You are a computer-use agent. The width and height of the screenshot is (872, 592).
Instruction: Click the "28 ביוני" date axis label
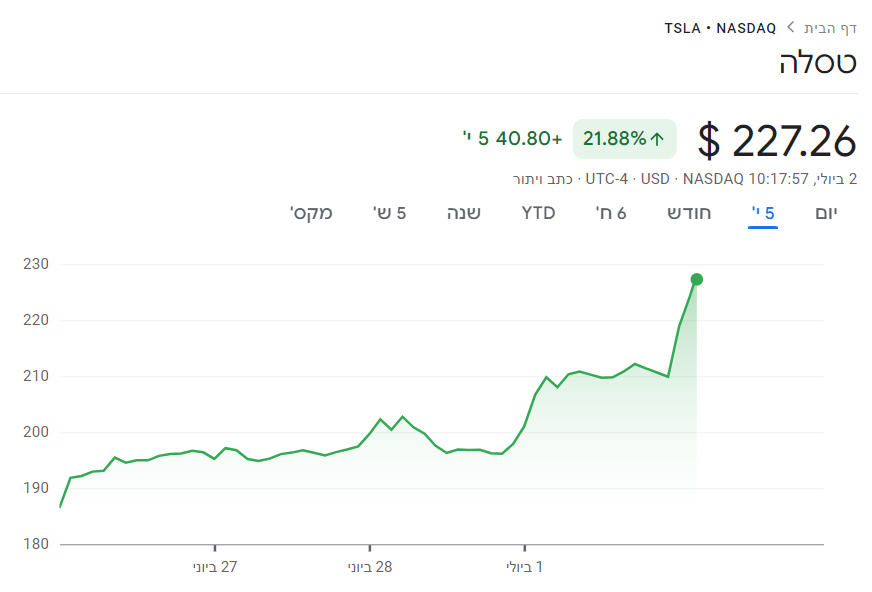click(370, 567)
